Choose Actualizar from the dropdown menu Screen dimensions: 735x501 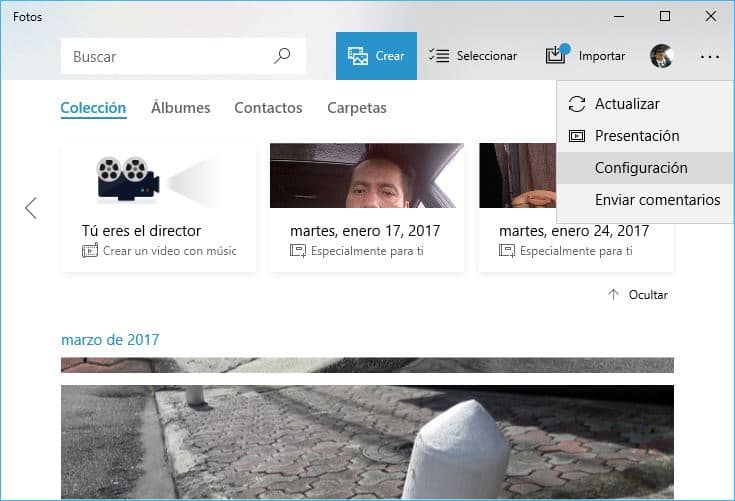(626, 104)
